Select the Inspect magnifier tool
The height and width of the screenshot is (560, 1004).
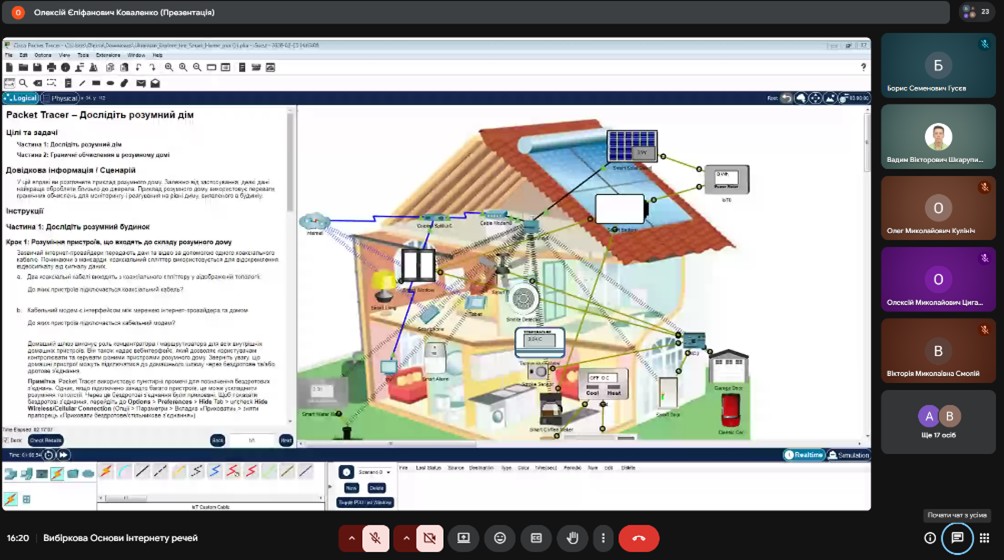point(23,83)
